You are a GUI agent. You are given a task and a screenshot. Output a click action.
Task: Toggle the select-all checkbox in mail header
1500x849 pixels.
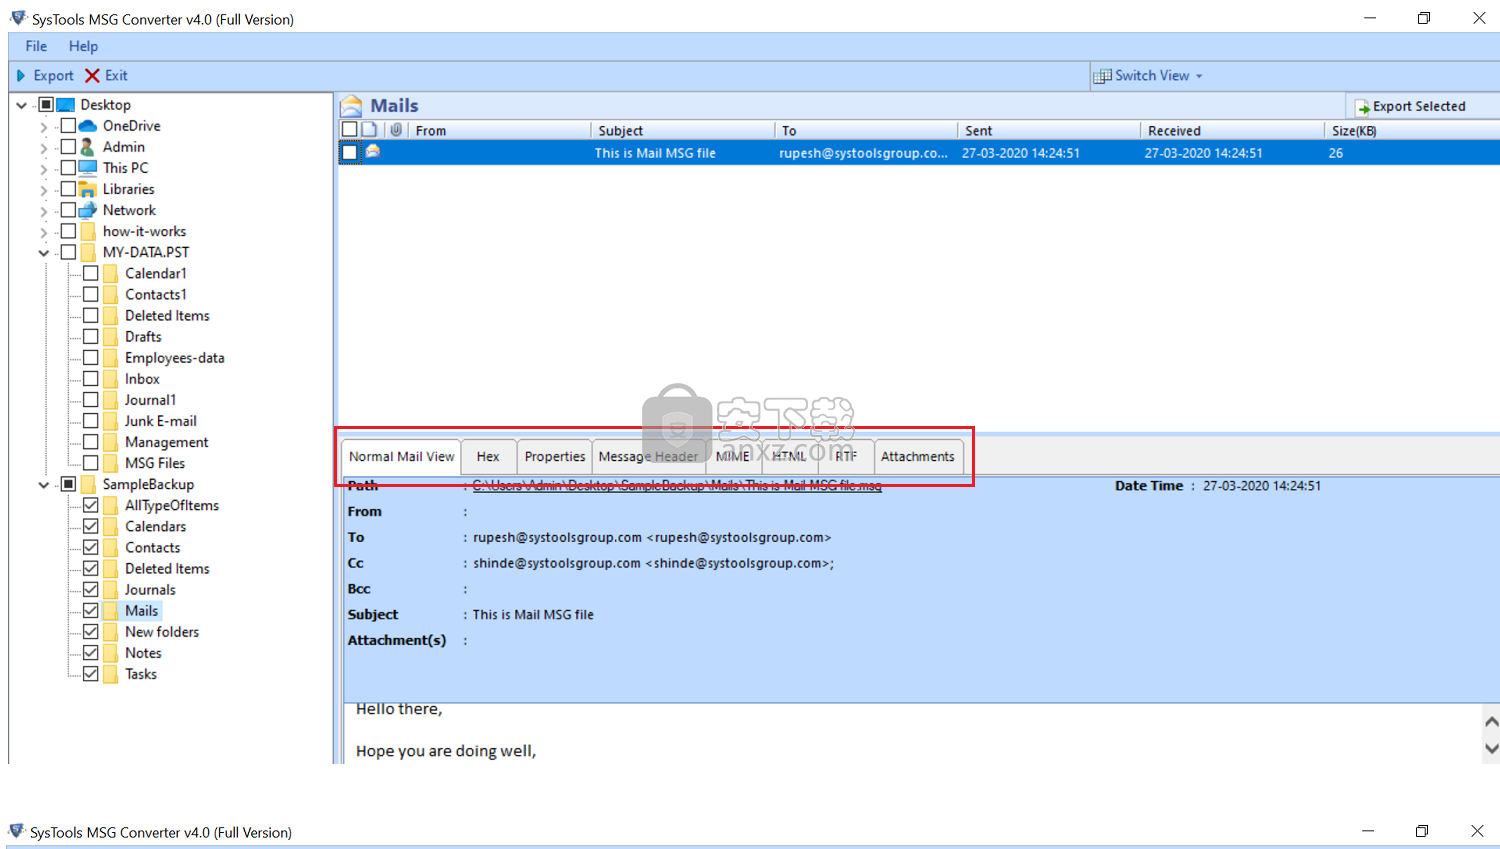349,130
